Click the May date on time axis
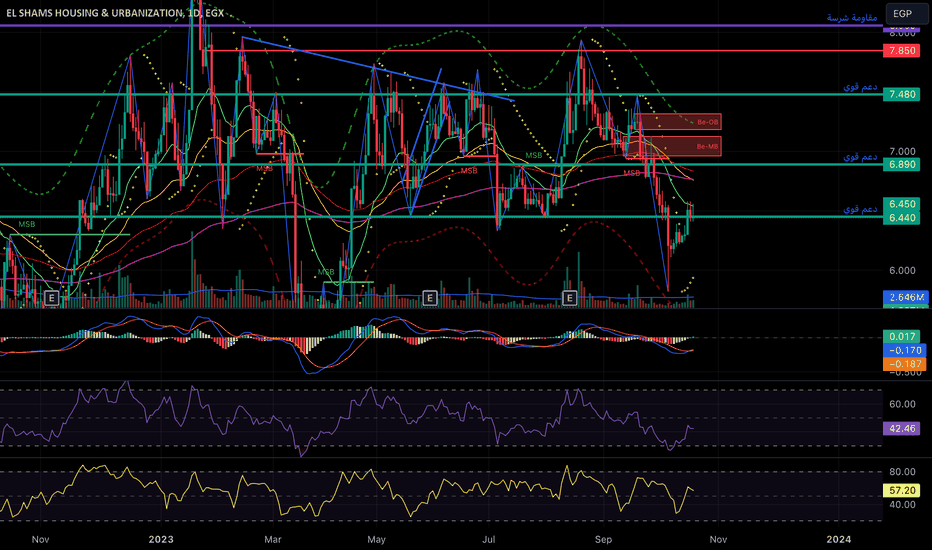Screen dimensions: 932x550 point(376,539)
